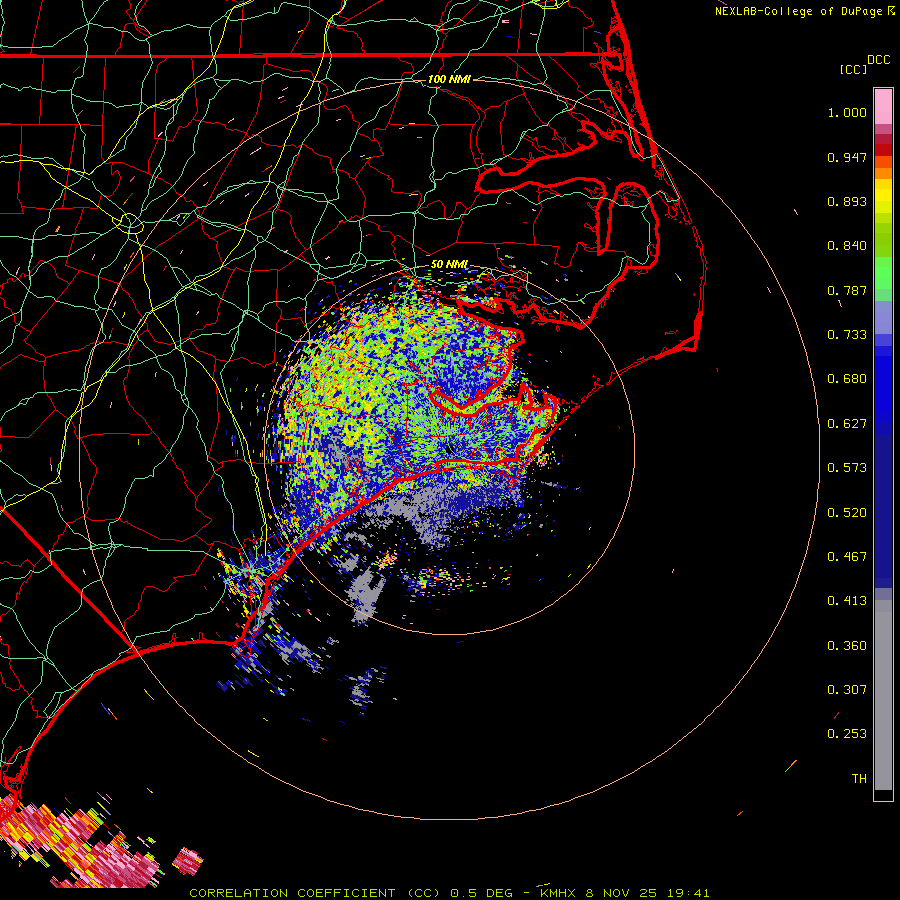This screenshot has height=900, width=900.
Task: Select the 0.307 scale value
Action: click(x=847, y=690)
